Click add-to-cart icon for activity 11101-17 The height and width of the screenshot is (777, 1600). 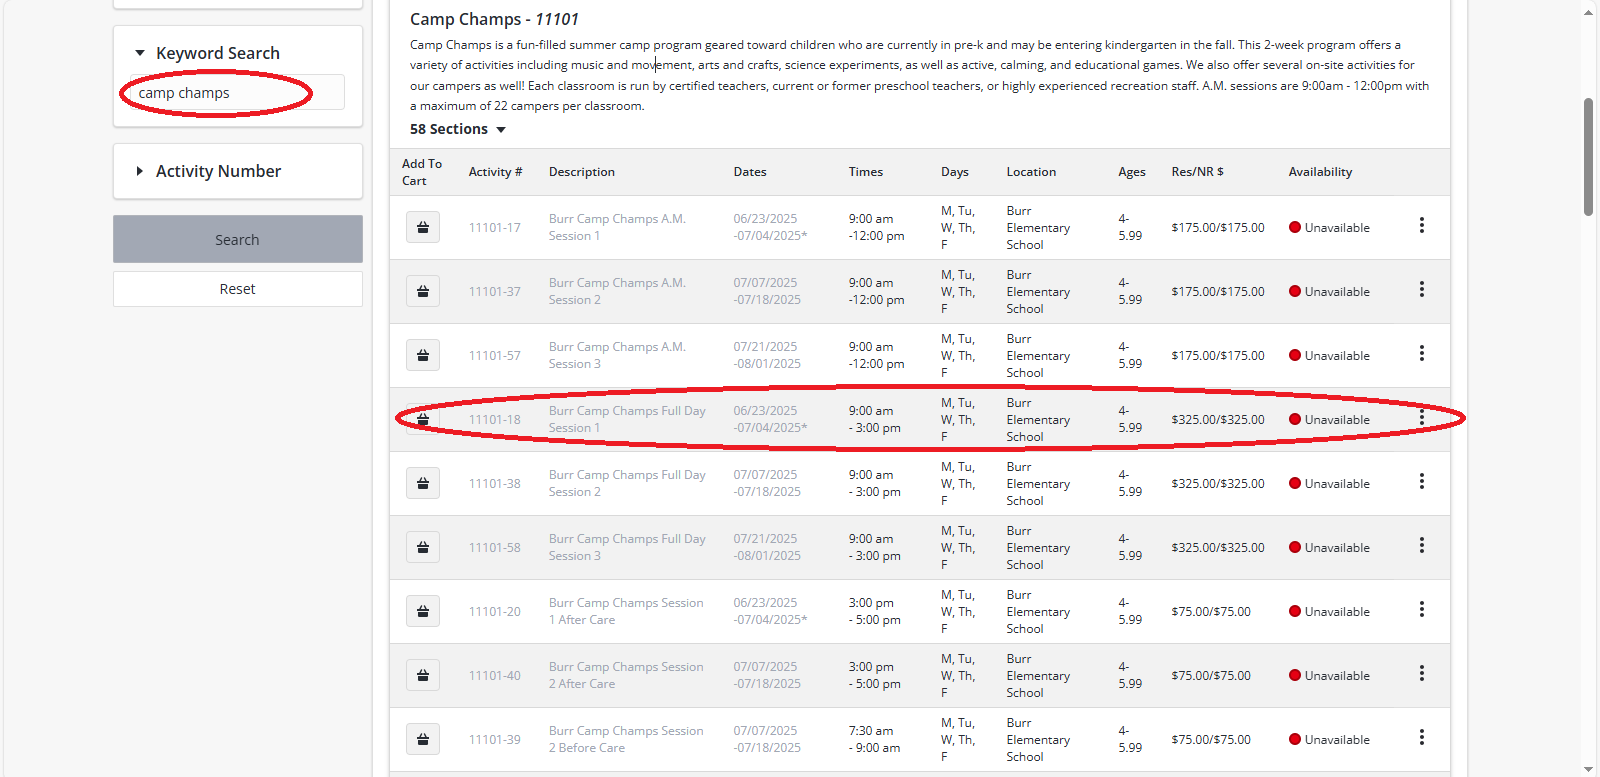tap(423, 227)
